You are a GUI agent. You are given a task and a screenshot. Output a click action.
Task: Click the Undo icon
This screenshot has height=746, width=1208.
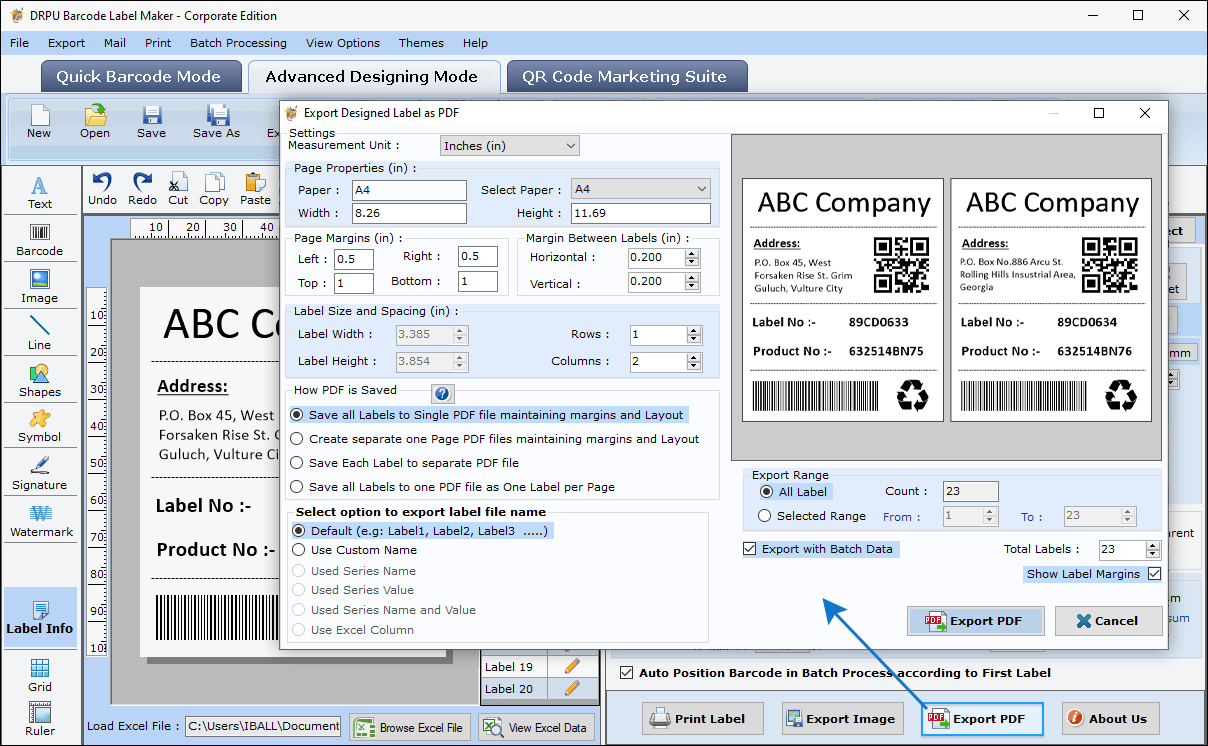102,188
